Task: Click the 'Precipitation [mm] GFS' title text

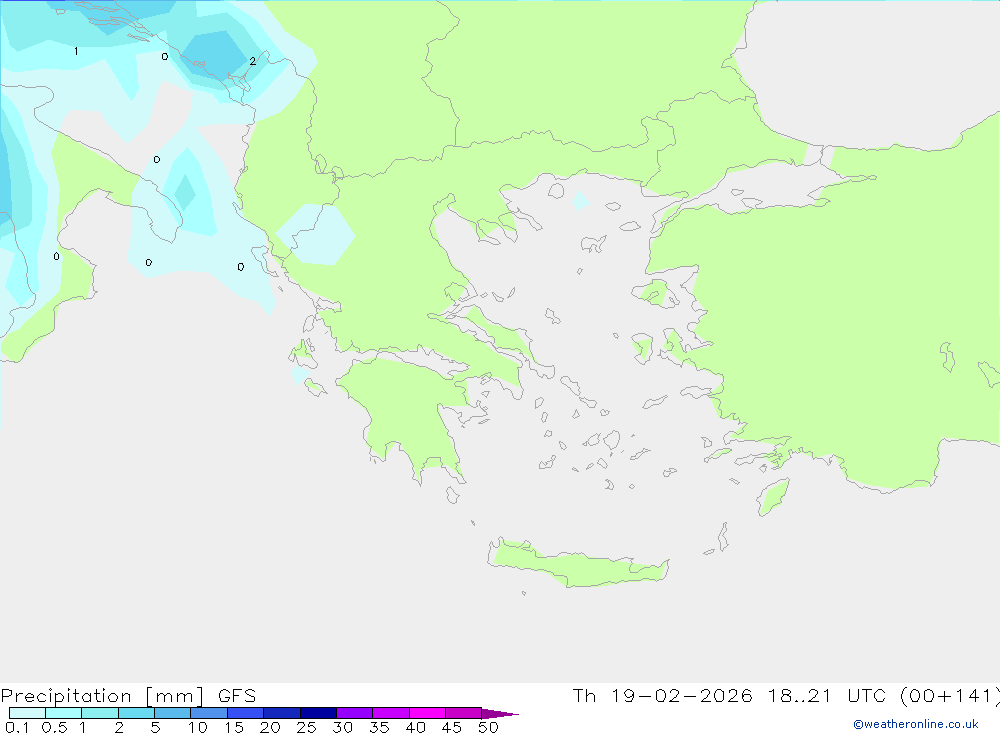Action: point(128,695)
